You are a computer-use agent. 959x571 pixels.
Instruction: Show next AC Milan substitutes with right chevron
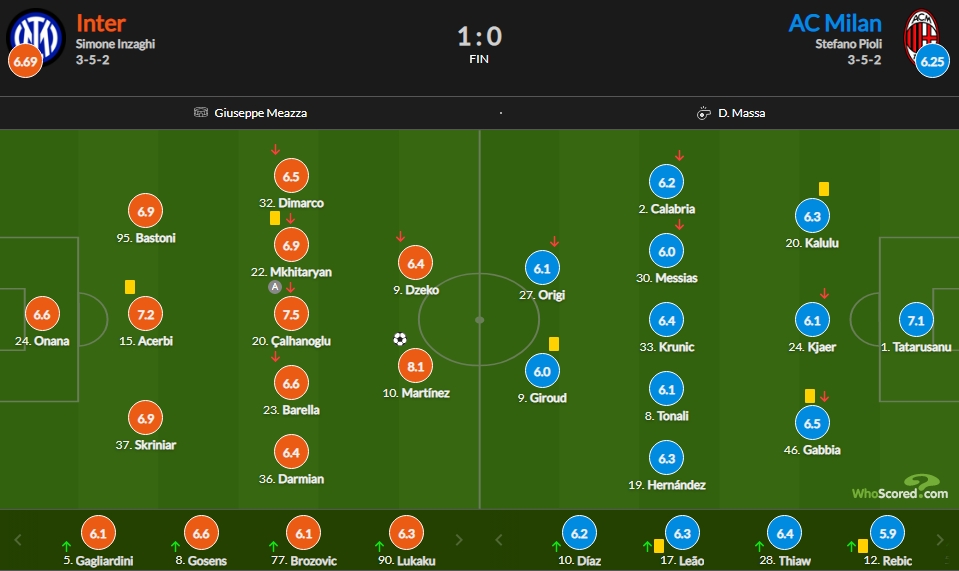940,540
